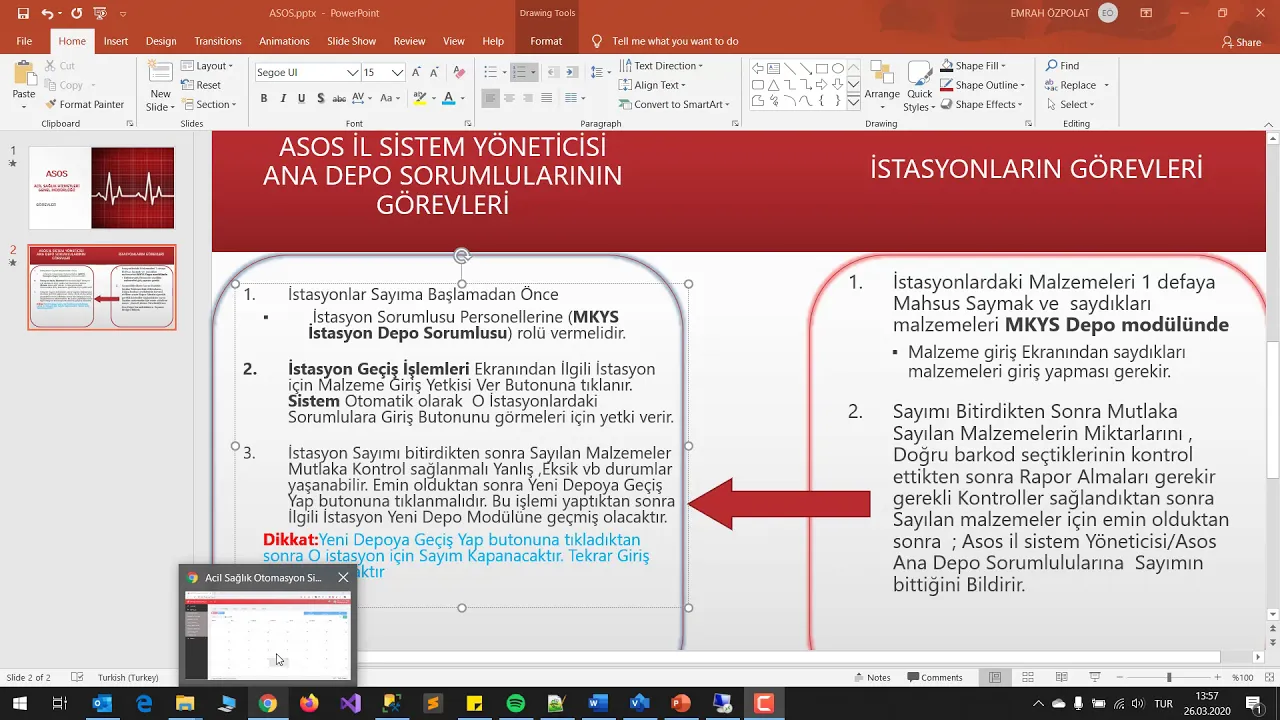
Task: Expand the shapes gallery
Action: (853, 102)
